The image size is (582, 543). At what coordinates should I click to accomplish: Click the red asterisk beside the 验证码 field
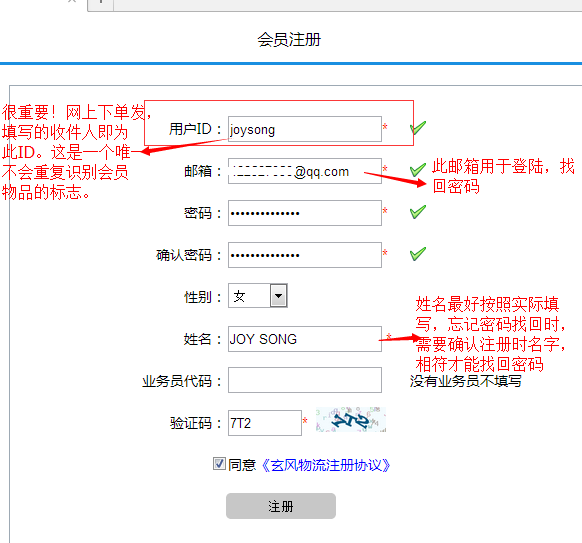(305, 421)
